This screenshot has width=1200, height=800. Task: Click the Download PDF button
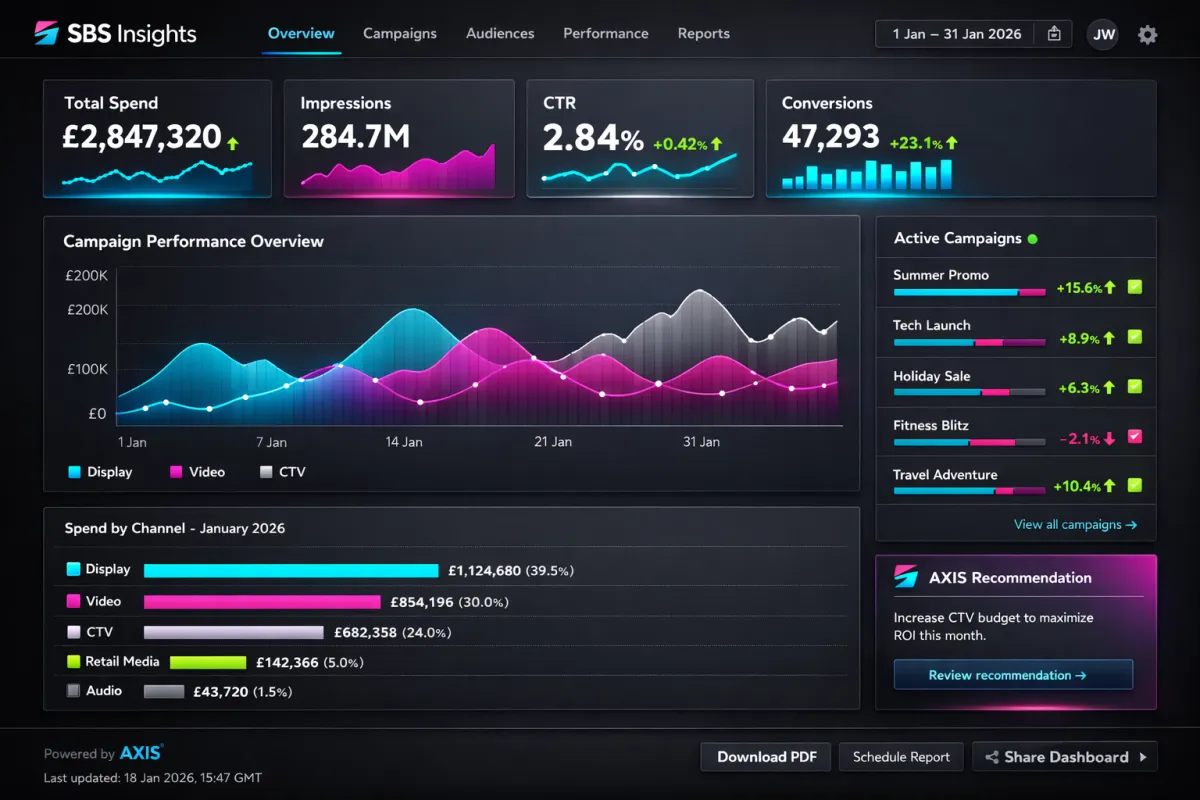765,757
